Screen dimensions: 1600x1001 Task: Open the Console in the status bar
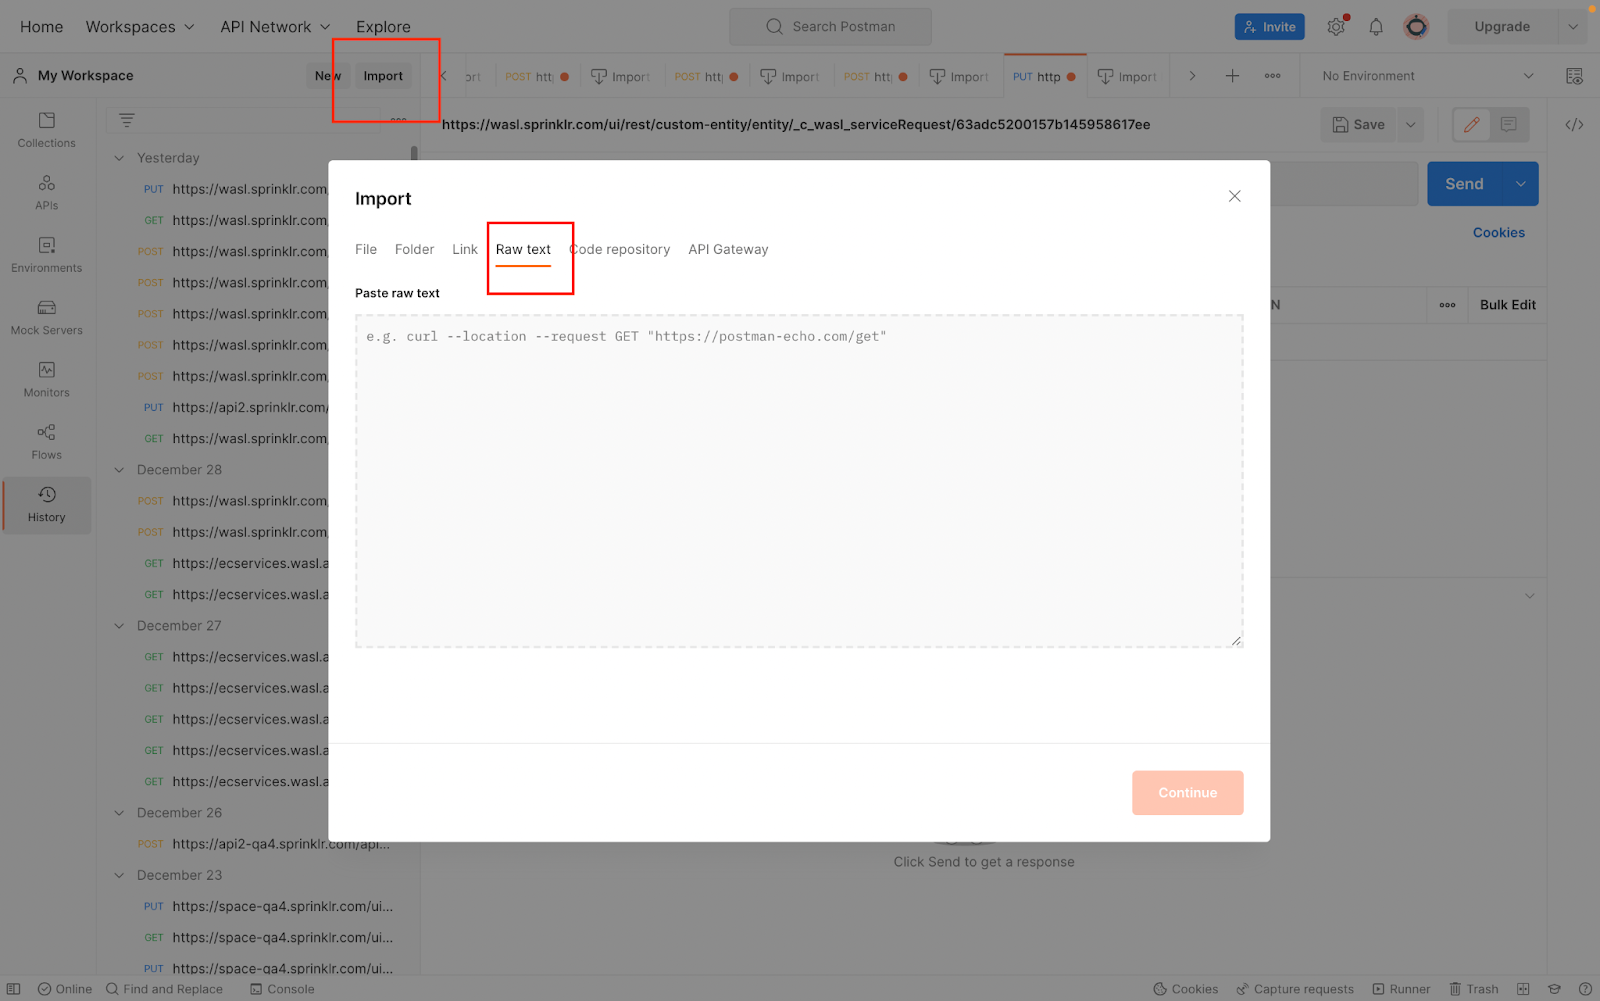[x=282, y=989]
